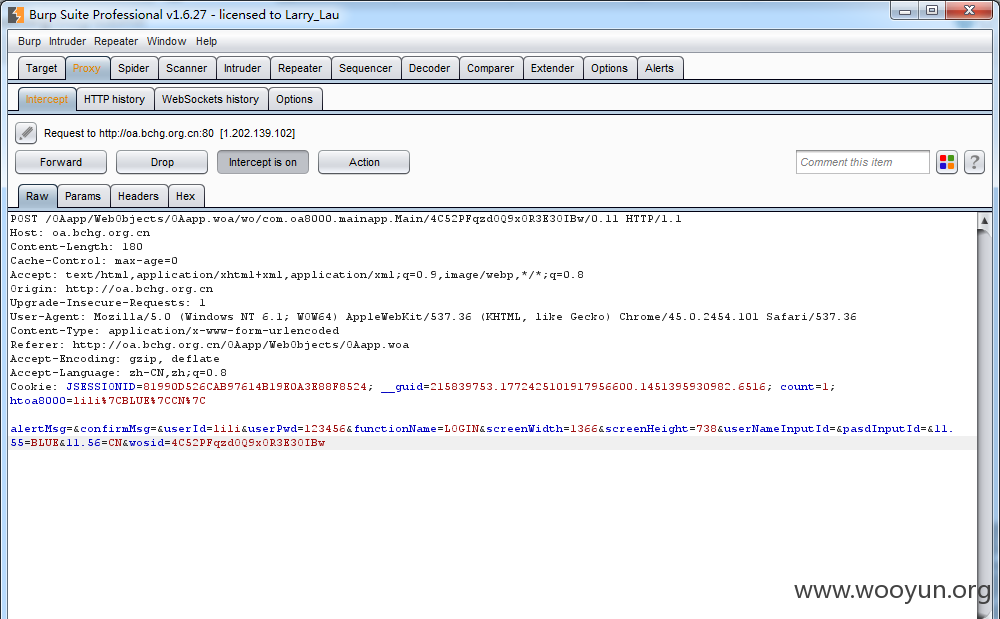Image resolution: width=1000 pixels, height=619 pixels.
Task: Open the top-level Options tab
Action: point(609,68)
